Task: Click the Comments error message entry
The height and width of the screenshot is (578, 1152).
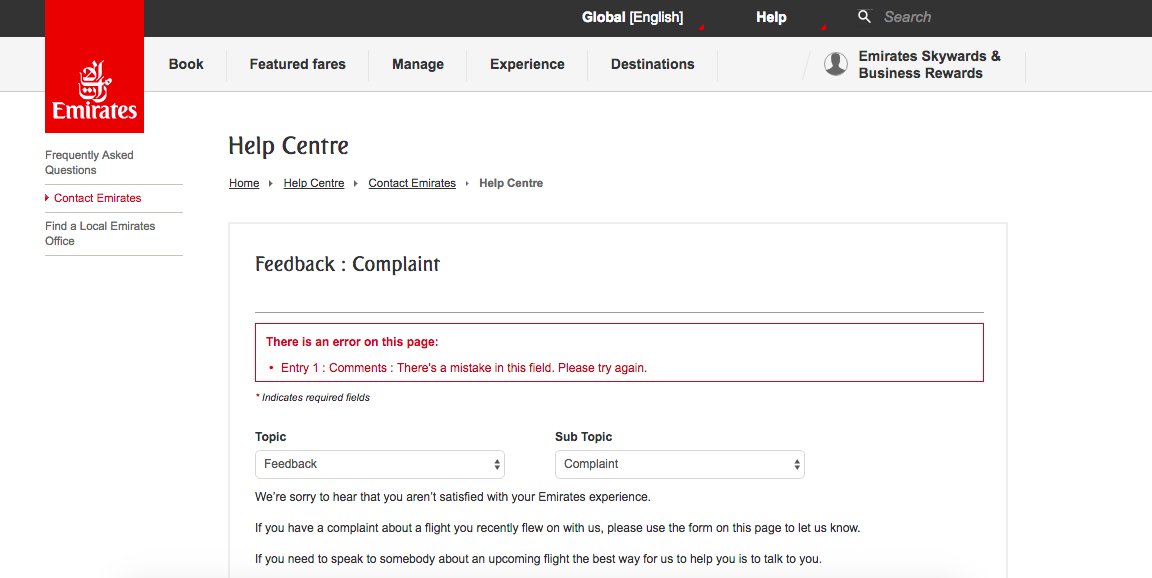Action: point(464,368)
